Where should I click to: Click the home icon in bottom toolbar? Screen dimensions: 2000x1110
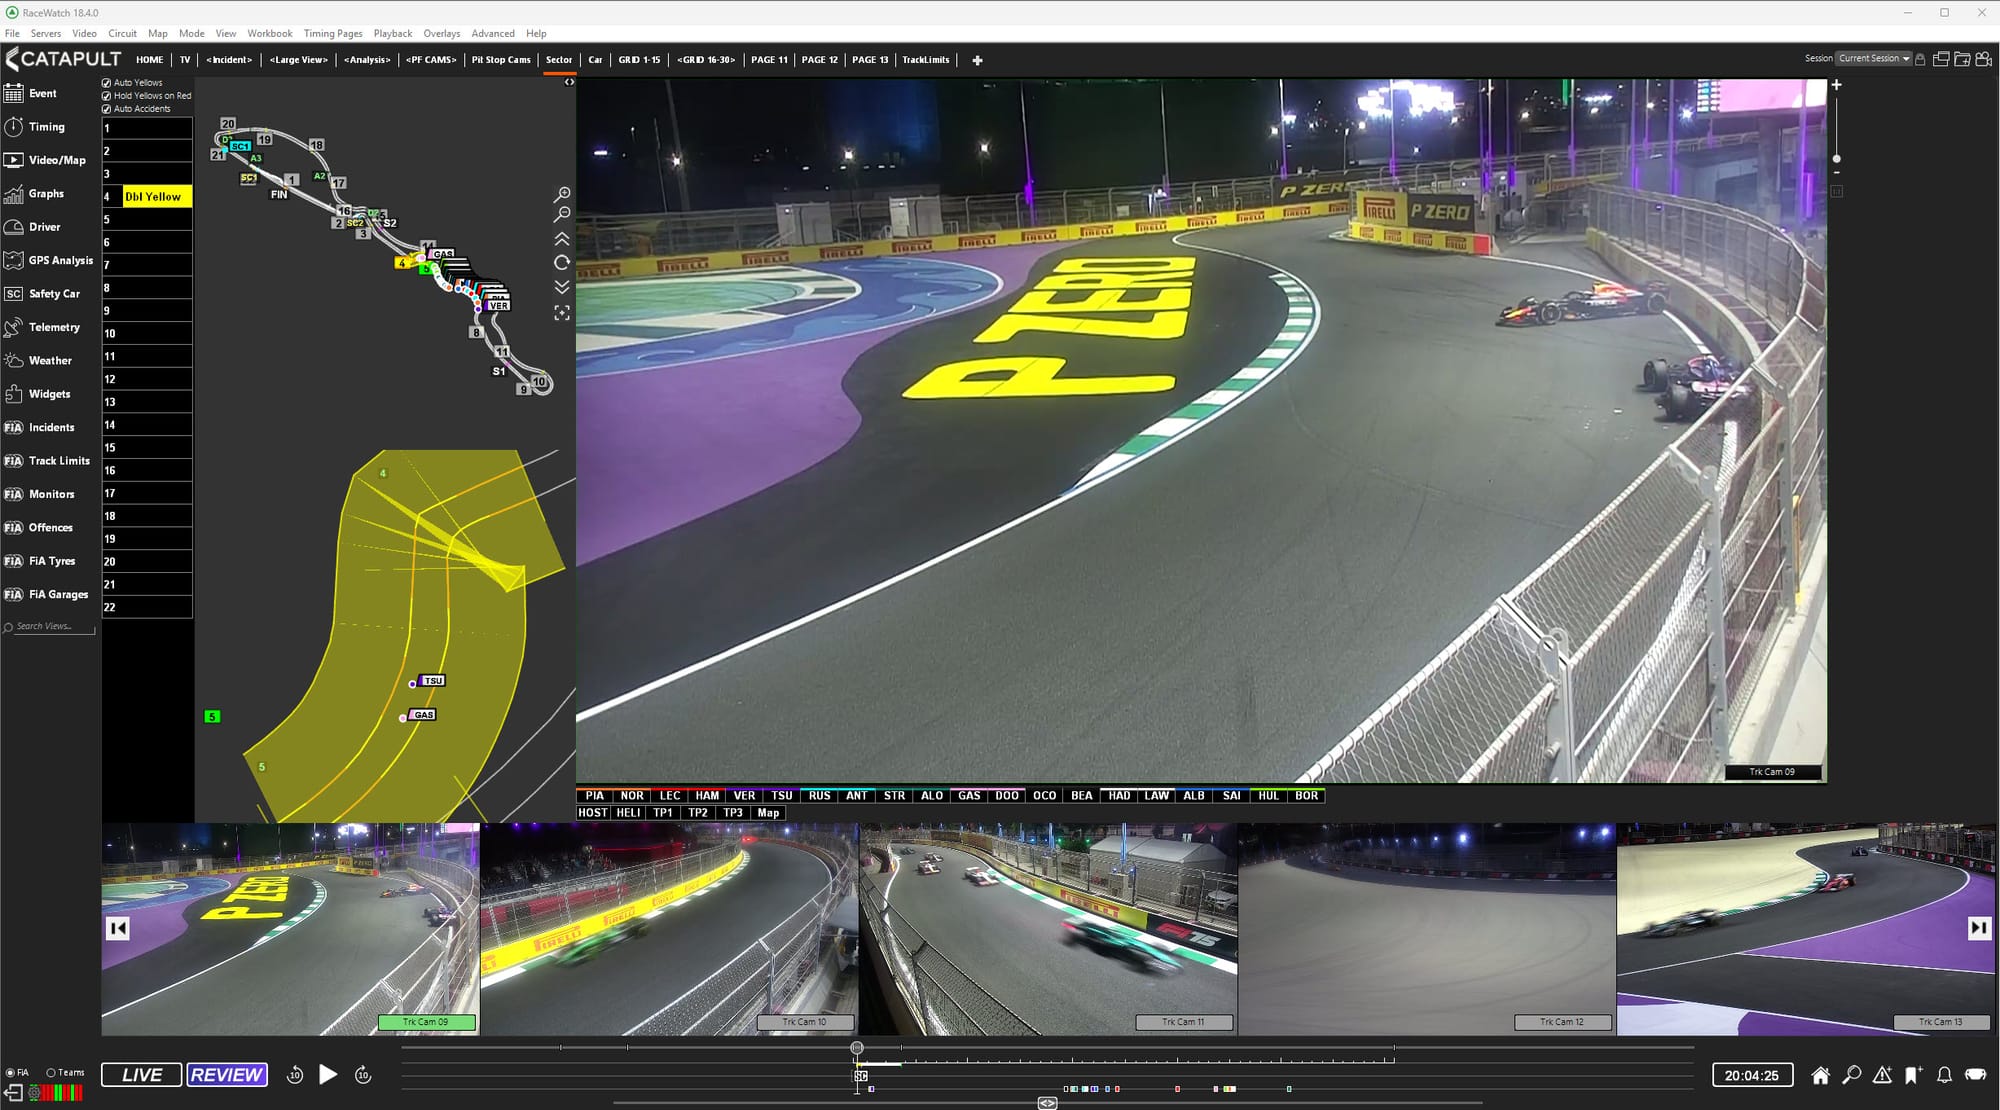1820,1075
